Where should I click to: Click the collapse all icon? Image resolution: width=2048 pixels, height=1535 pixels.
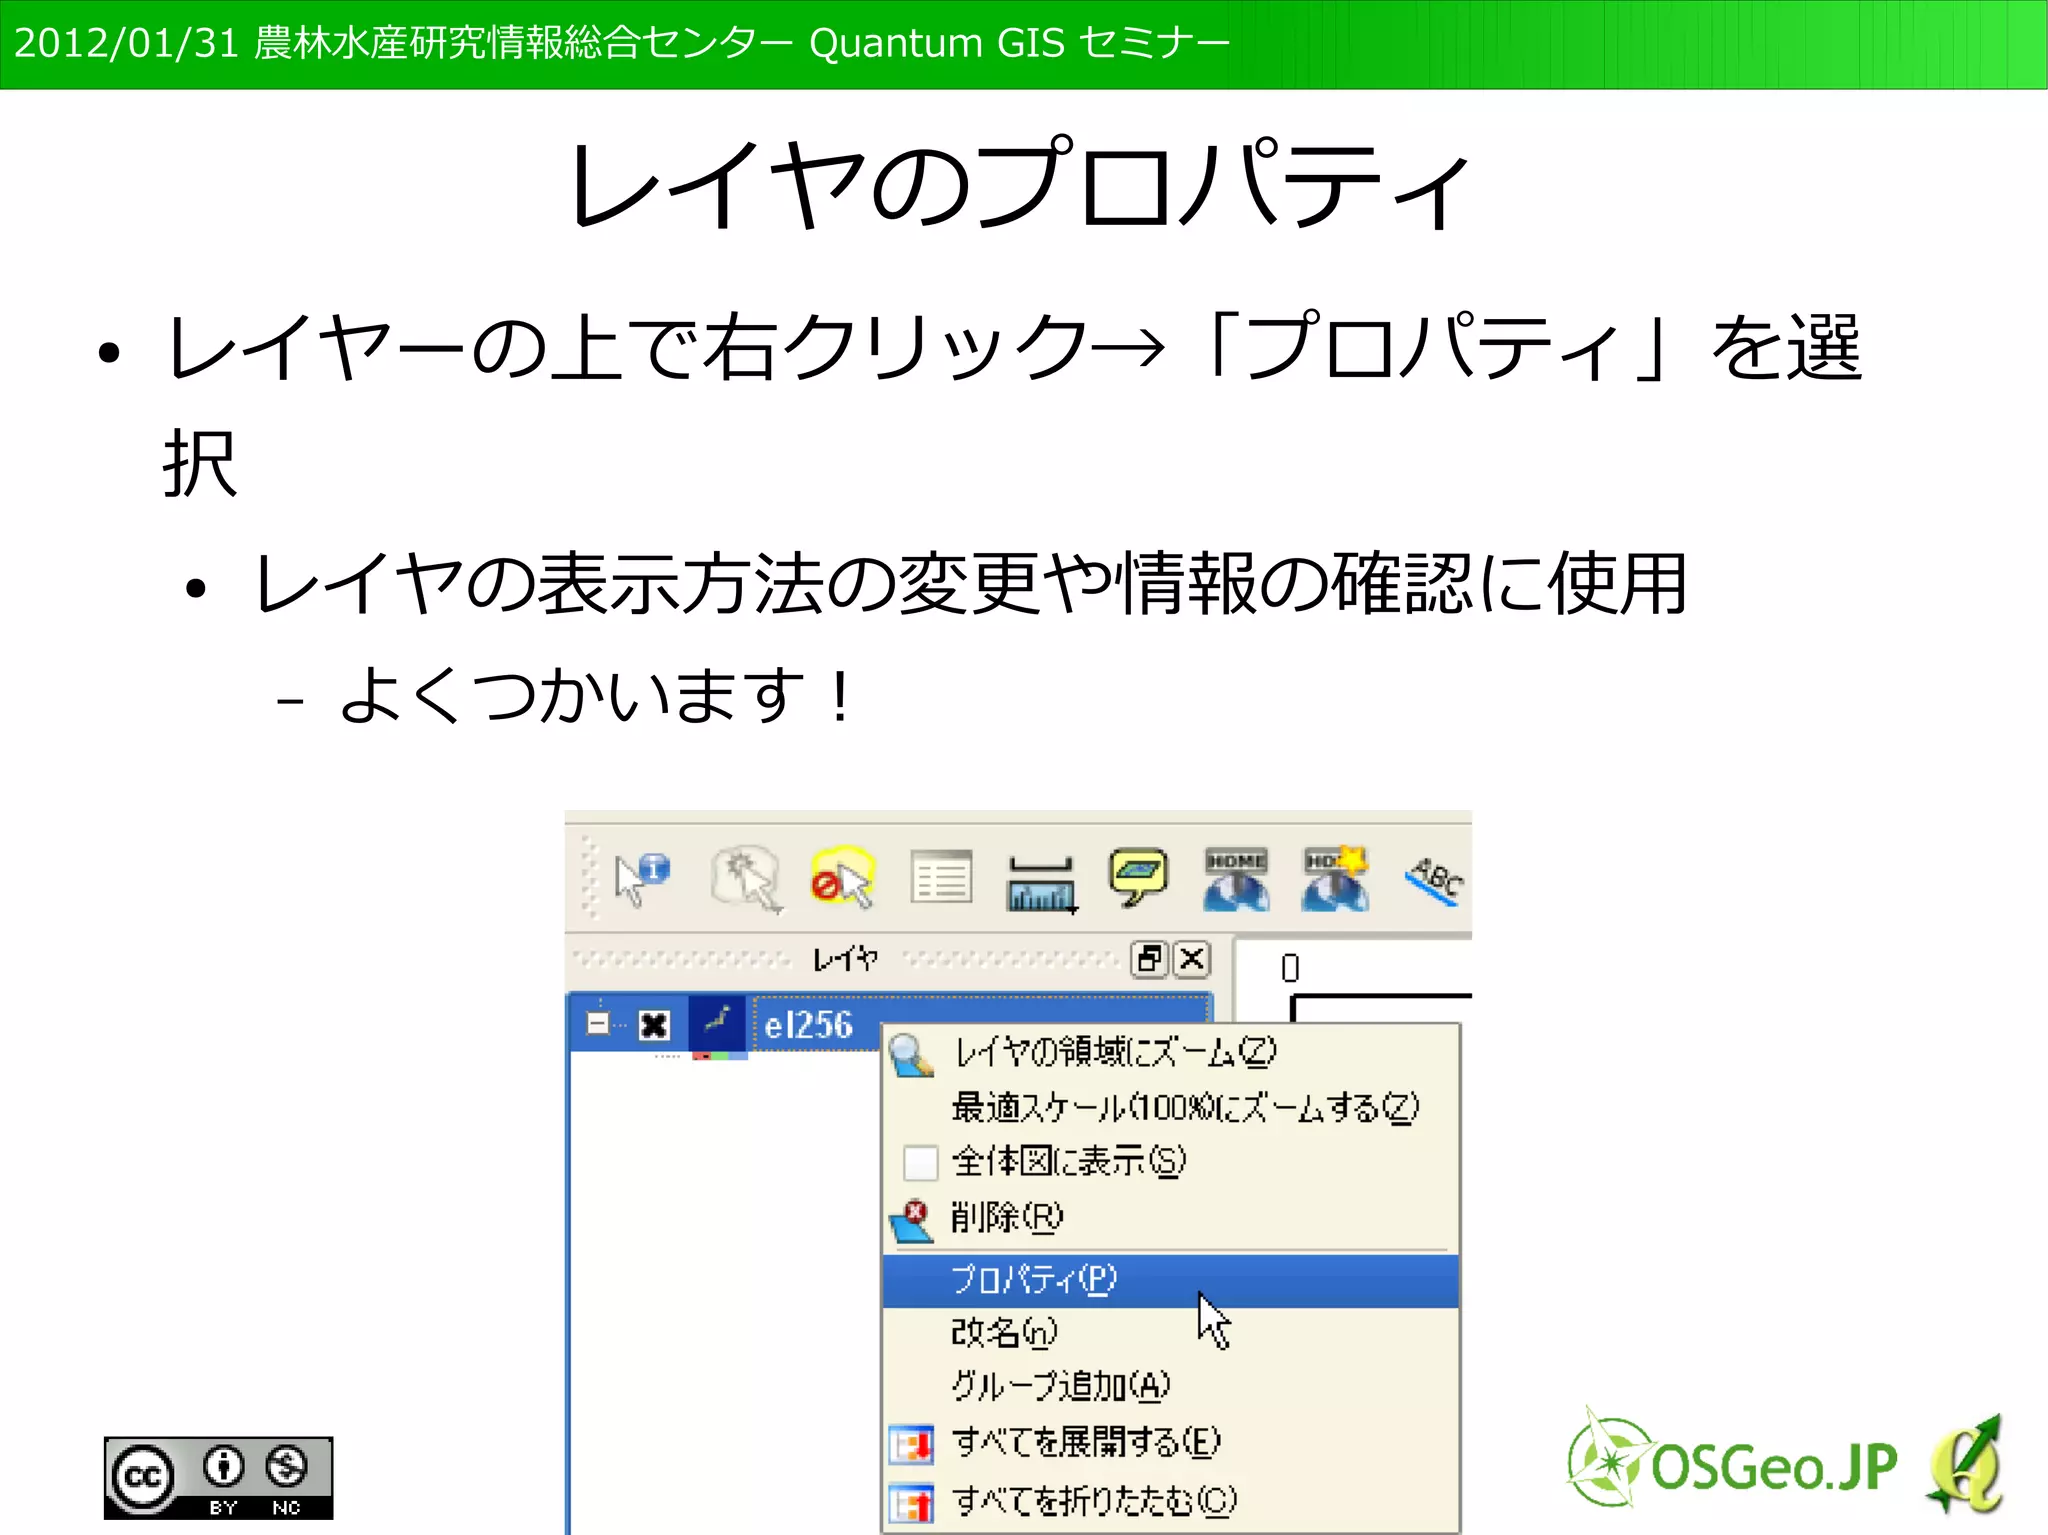pos(911,1503)
